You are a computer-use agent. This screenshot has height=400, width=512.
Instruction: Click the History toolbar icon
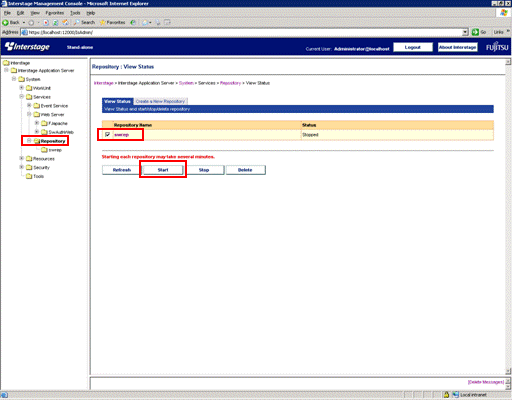pyautogui.click(x=133, y=23)
